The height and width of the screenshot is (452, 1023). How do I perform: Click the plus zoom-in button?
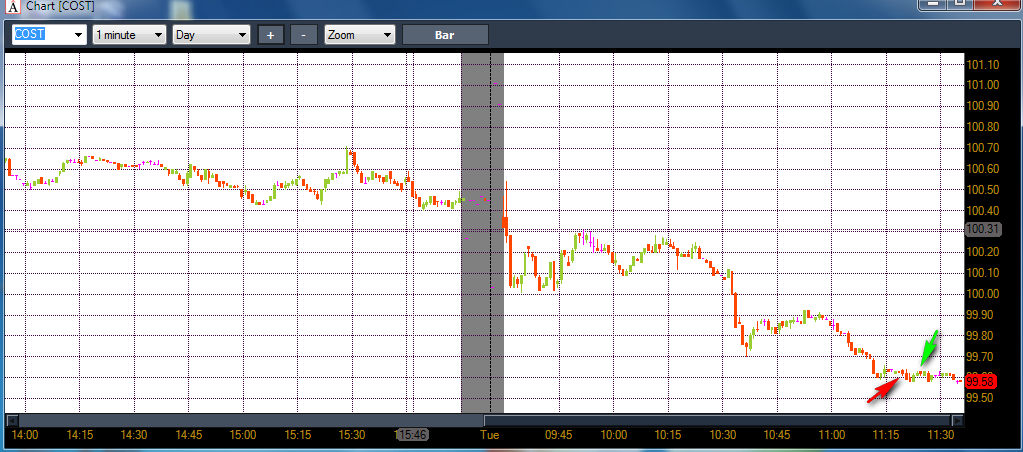click(271, 35)
